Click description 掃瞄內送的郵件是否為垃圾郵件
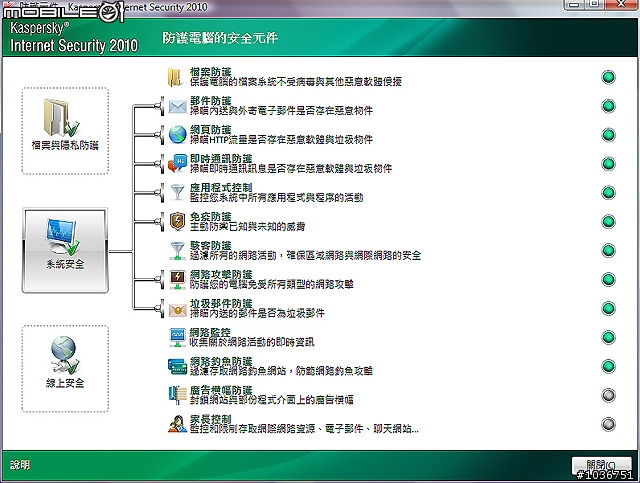 click(x=257, y=313)
